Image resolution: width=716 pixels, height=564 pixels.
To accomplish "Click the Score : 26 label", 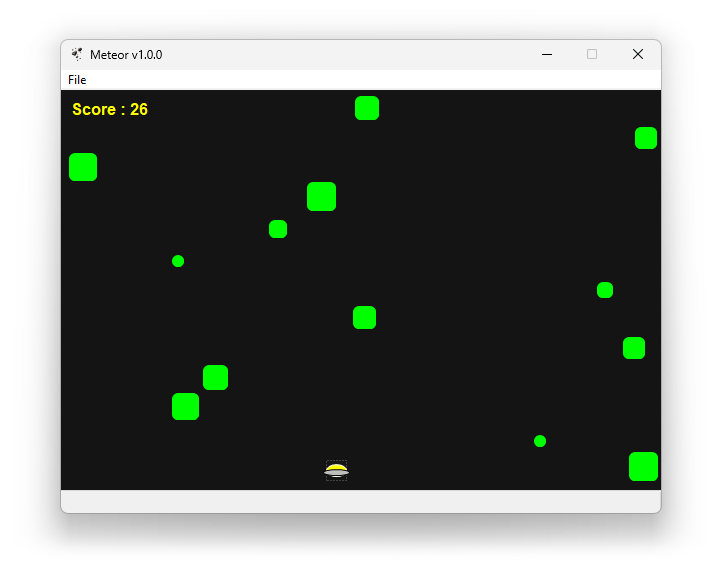I will click(x=110, y=109).
